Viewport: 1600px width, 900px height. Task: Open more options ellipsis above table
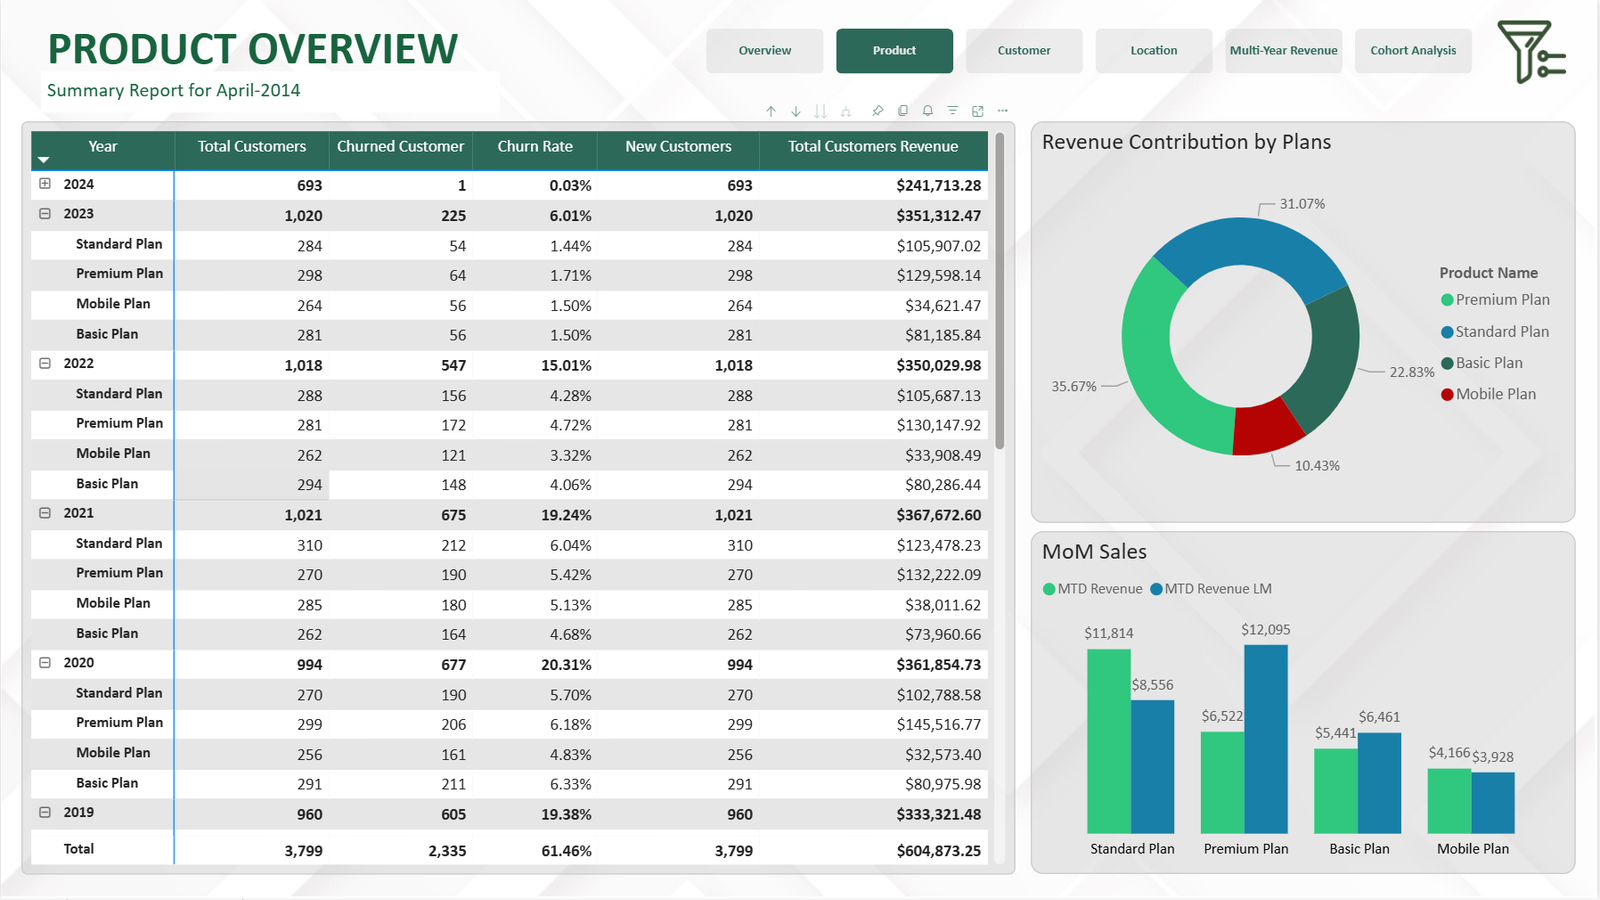pos(1003,111)
